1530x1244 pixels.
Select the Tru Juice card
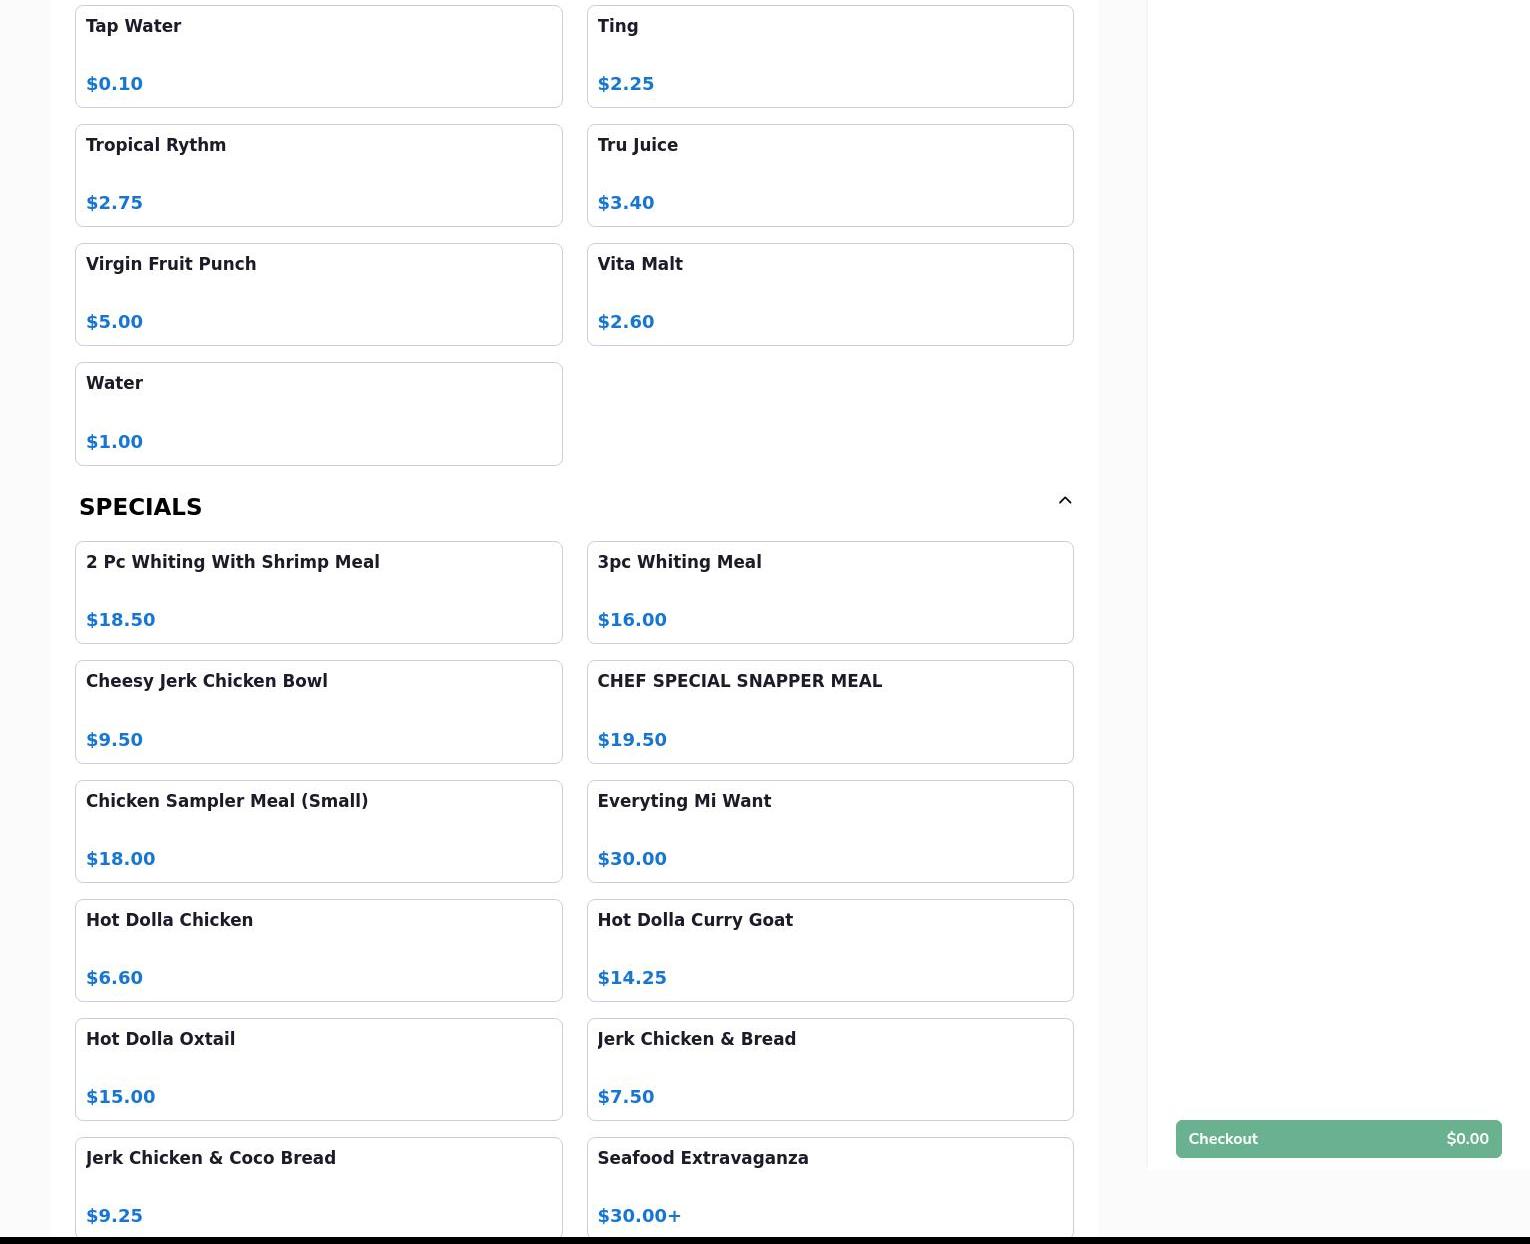pos(830,175)
